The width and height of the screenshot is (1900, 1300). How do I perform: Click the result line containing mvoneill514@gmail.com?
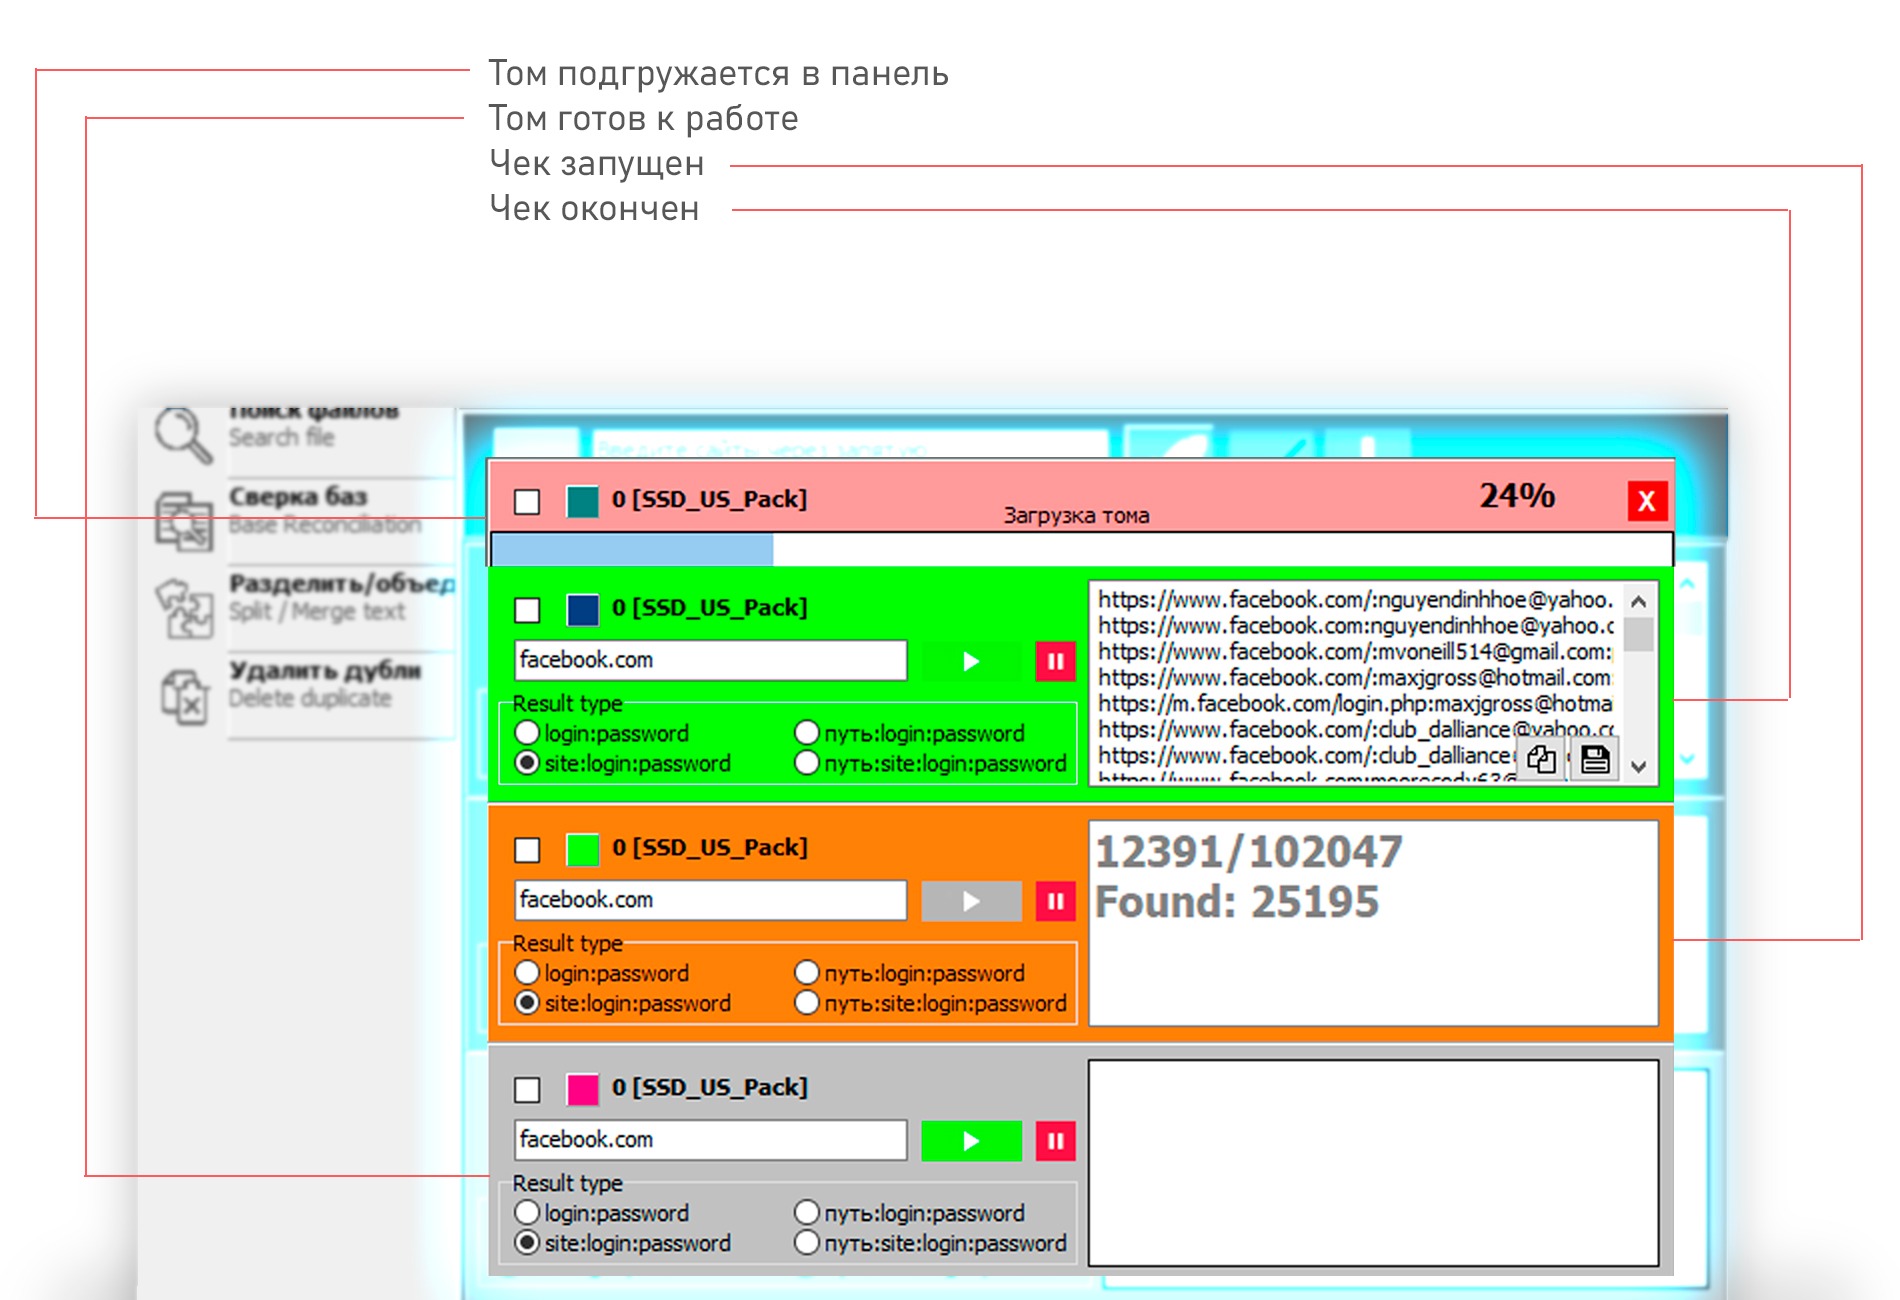tap(1355, 652)
